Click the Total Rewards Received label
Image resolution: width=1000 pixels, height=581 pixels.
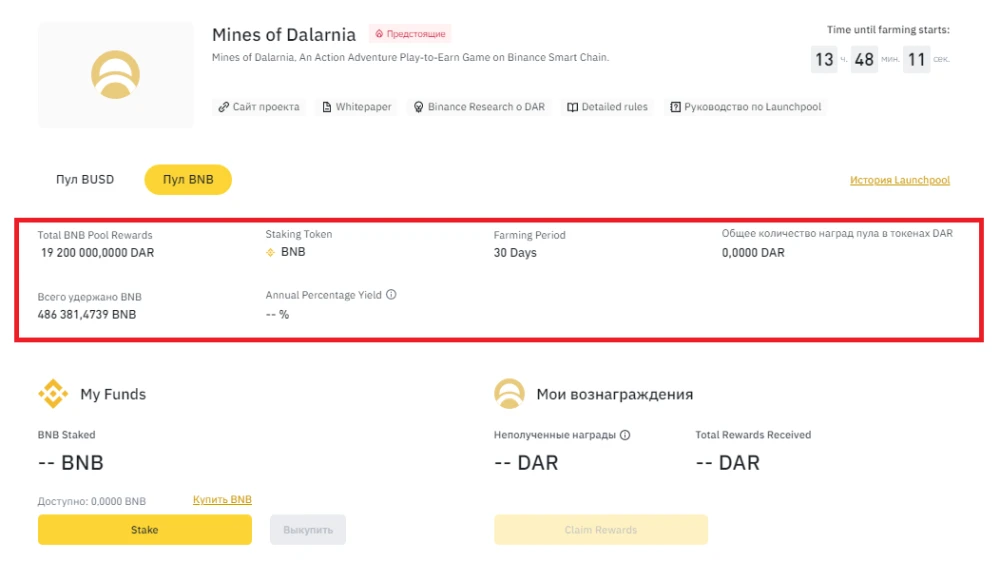click(753, 435)
